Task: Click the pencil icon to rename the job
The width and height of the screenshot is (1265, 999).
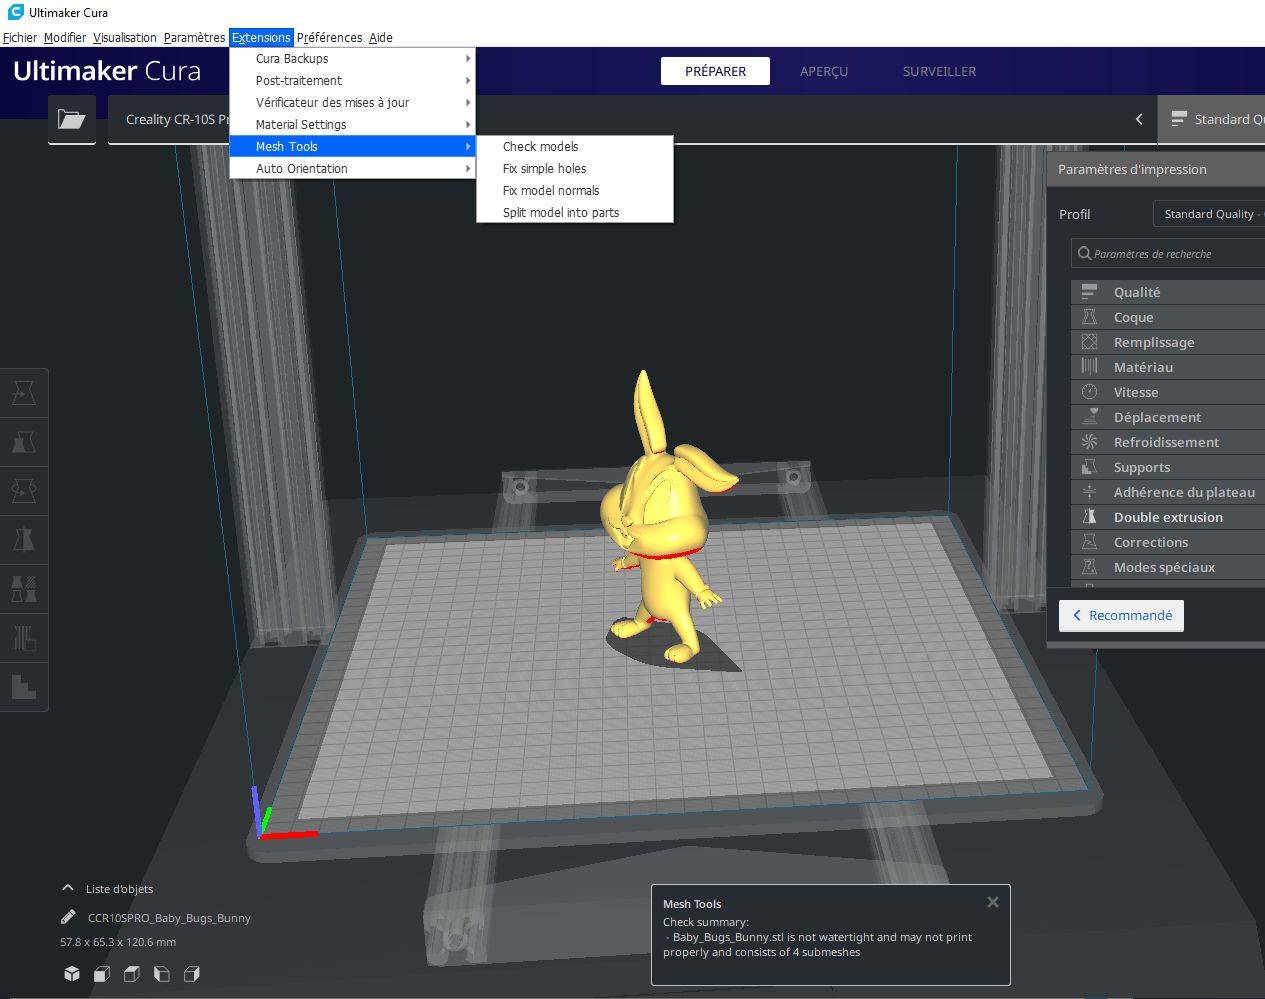Action: tap(68, 917)
